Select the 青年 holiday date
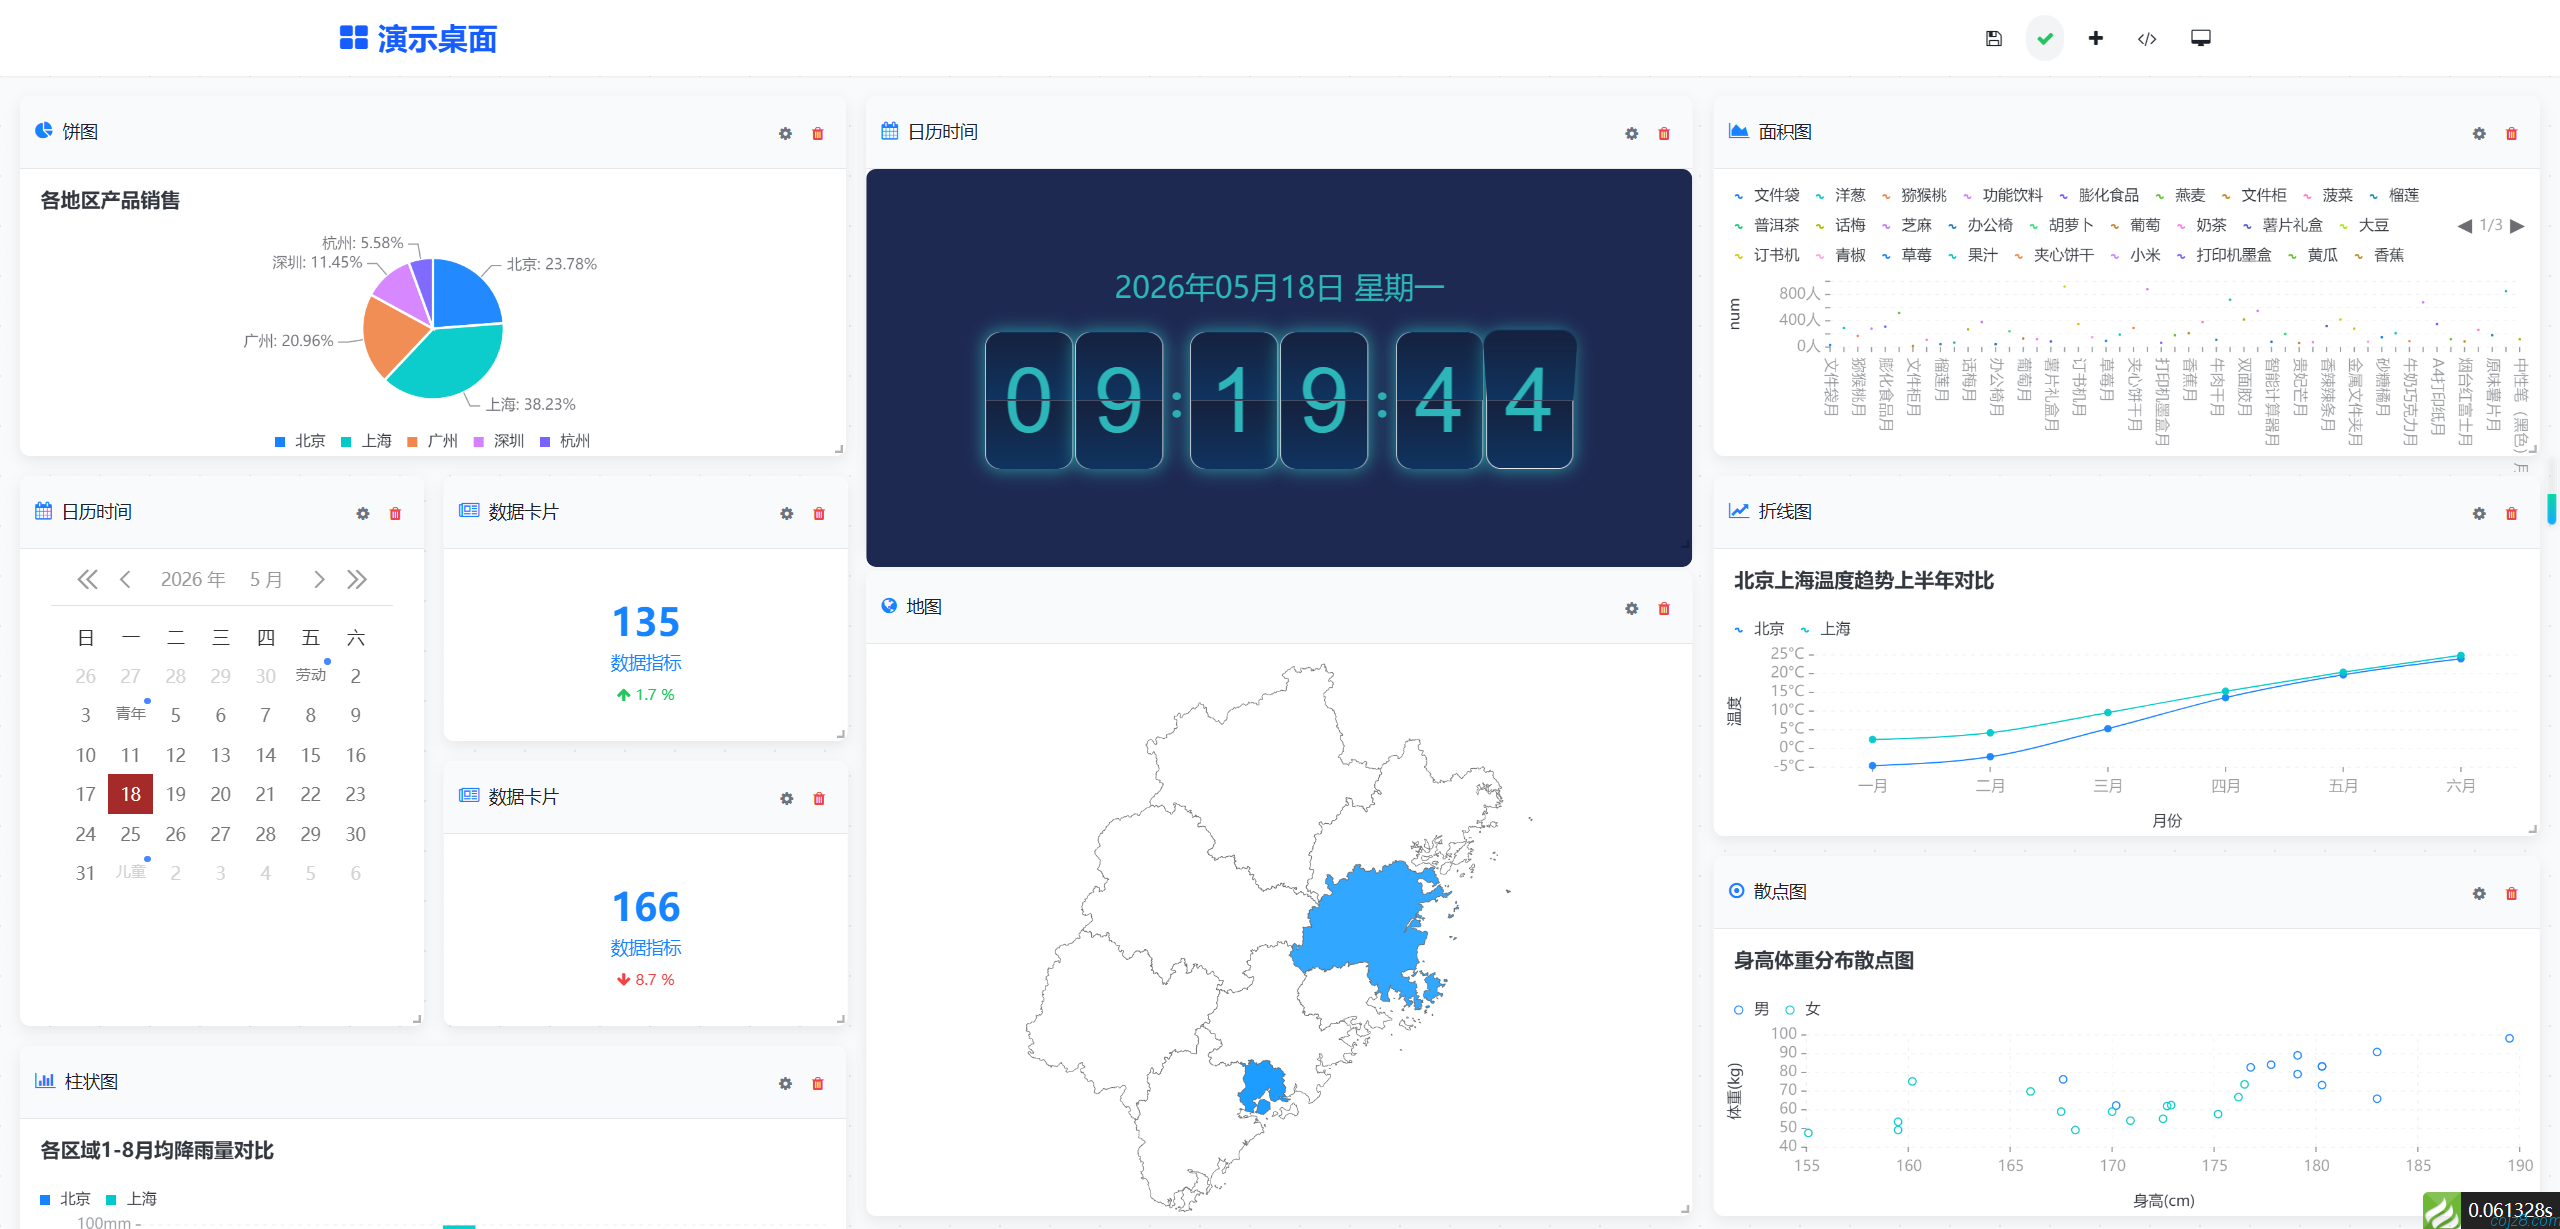Image resolution: width=2560 pixels, height=1229 pixels. (131, 714)
